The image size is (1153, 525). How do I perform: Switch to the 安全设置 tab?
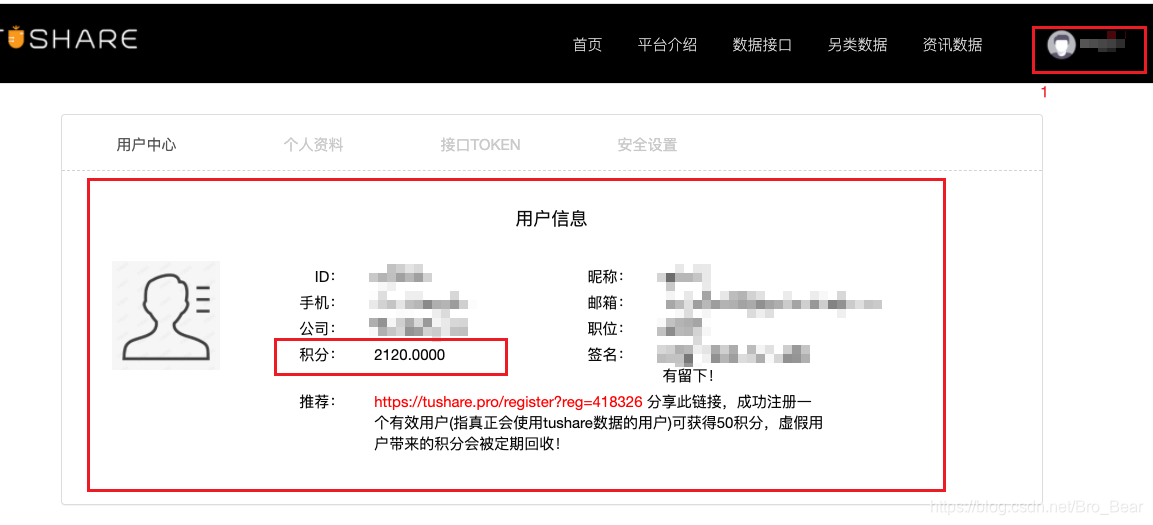click(647, 145)
